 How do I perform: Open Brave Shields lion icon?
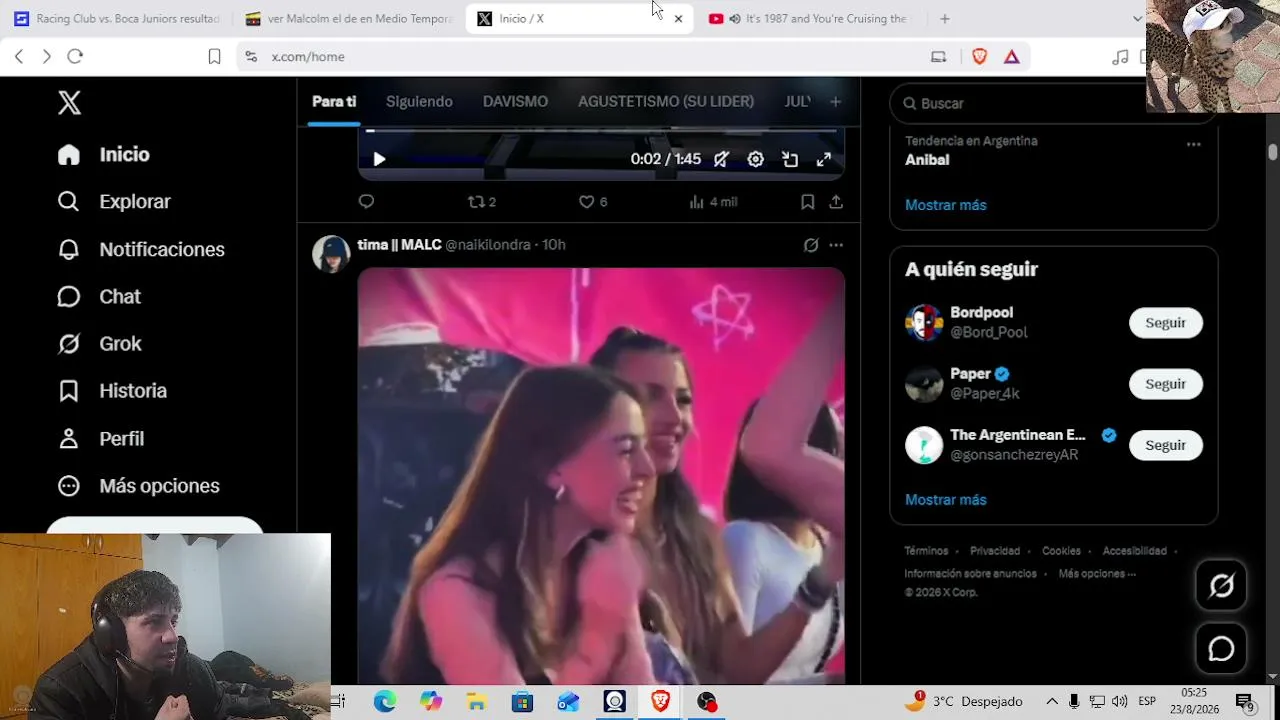click(980, 57)
